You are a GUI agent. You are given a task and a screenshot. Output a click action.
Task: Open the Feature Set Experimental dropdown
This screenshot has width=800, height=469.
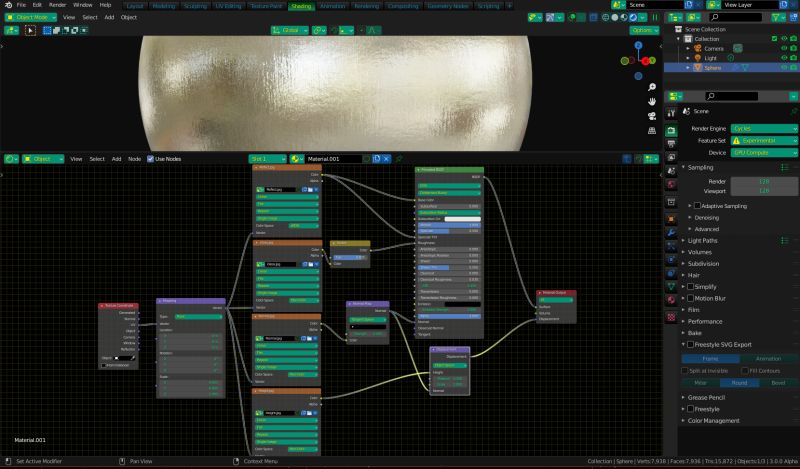764,140
